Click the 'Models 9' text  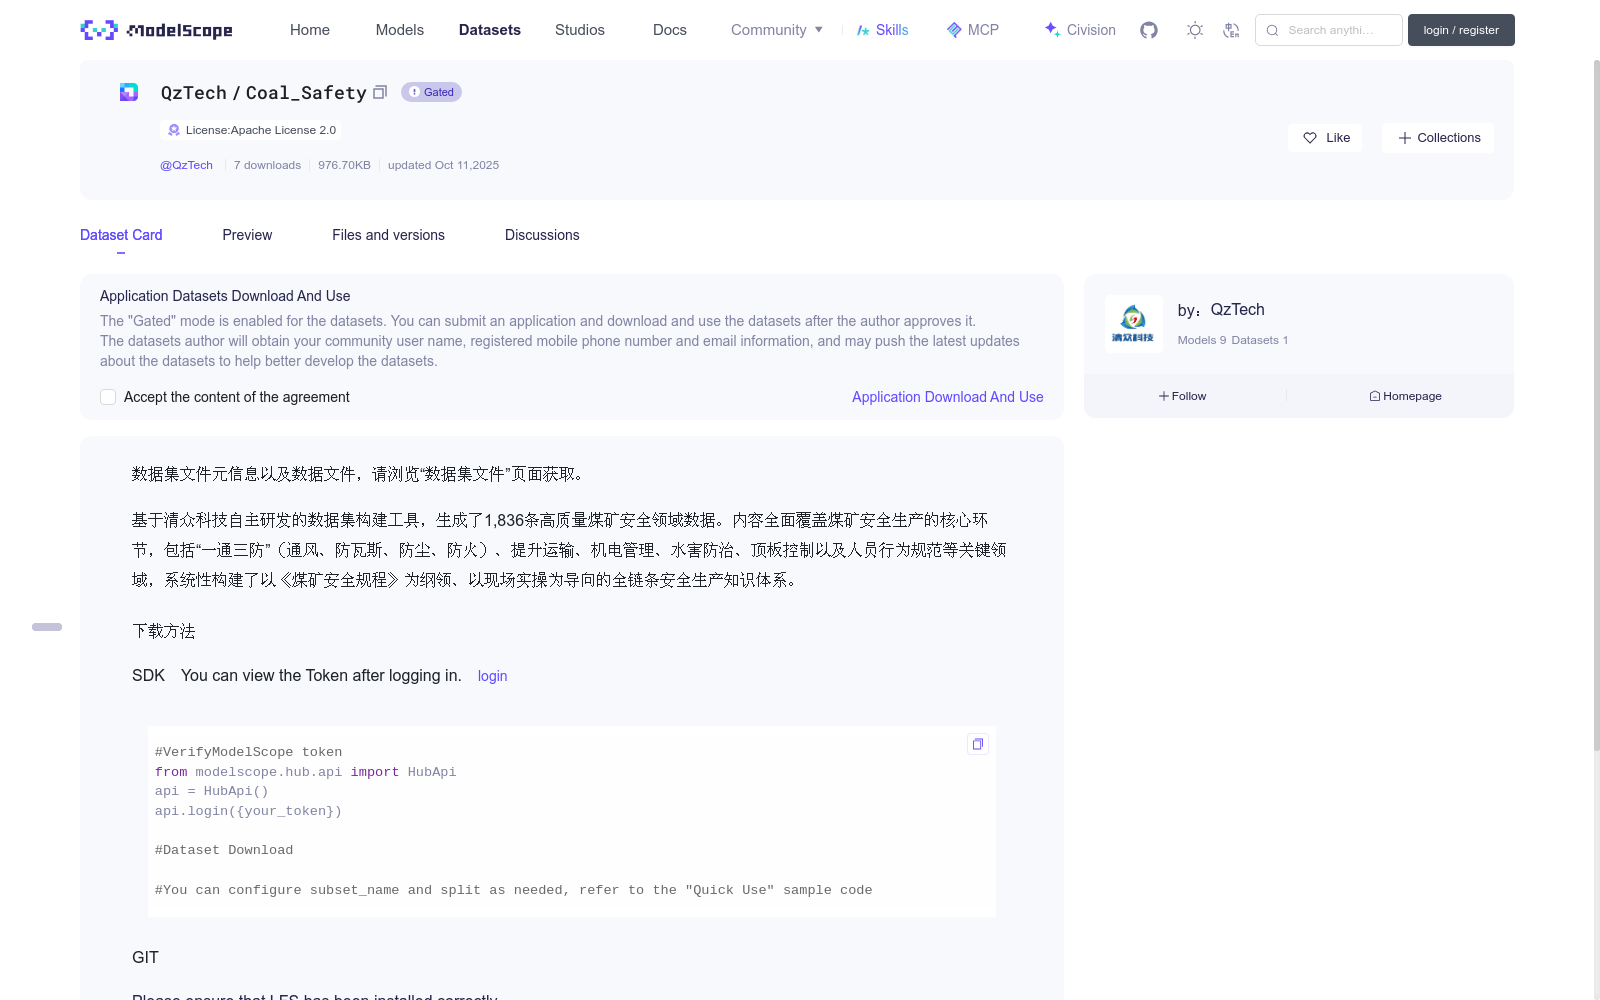pyautogui.click(x=1202, y=340)
